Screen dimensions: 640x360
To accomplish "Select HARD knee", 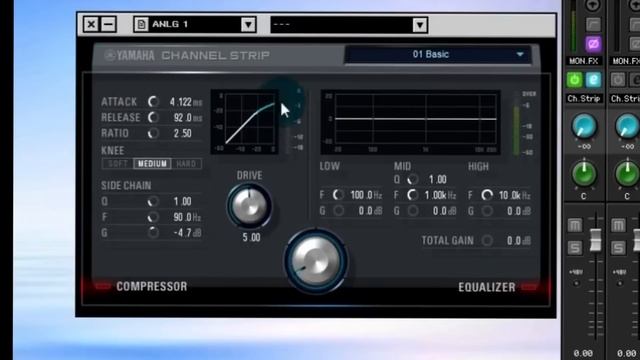I will 187,164.
